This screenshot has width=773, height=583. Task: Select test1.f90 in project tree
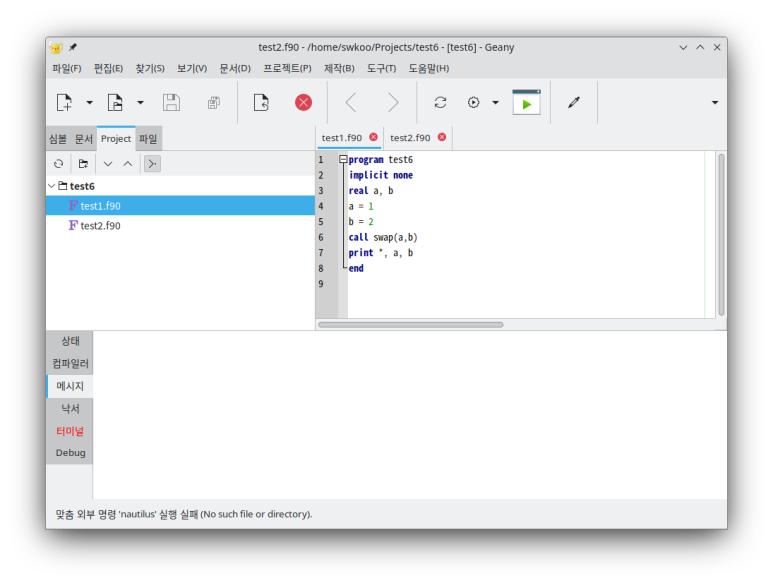point(180,206)
